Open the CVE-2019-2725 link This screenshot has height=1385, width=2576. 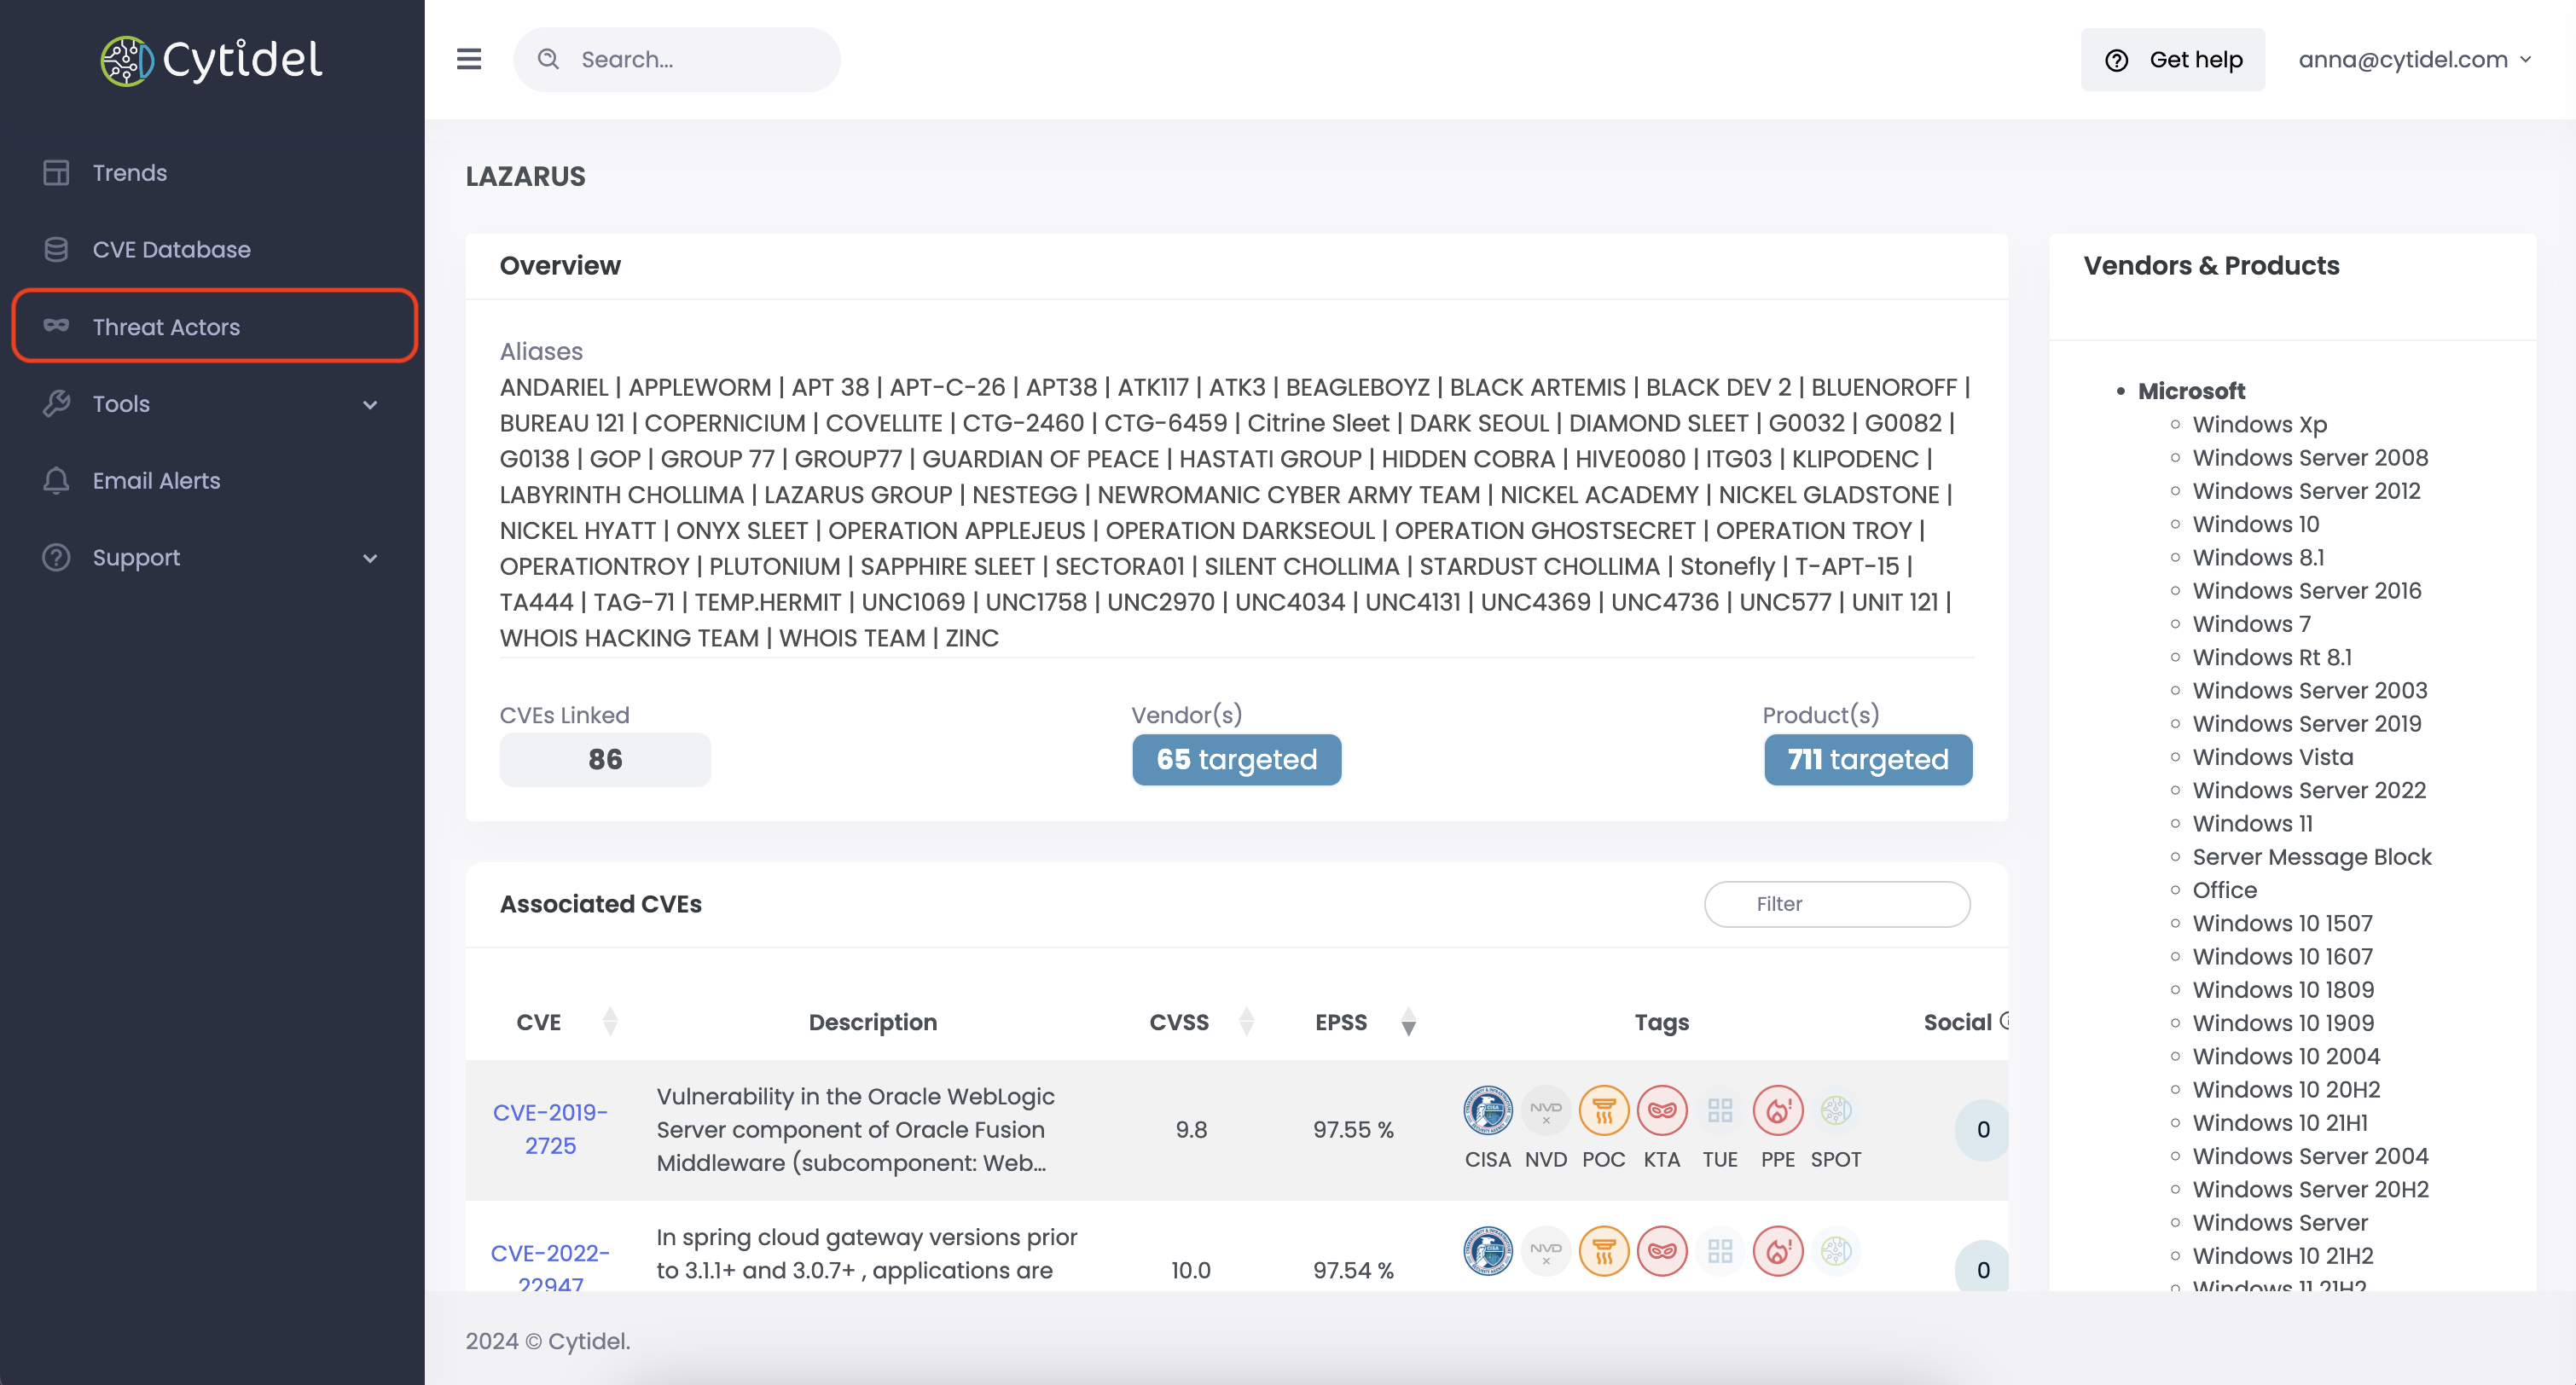click(x=550, y=1129)
